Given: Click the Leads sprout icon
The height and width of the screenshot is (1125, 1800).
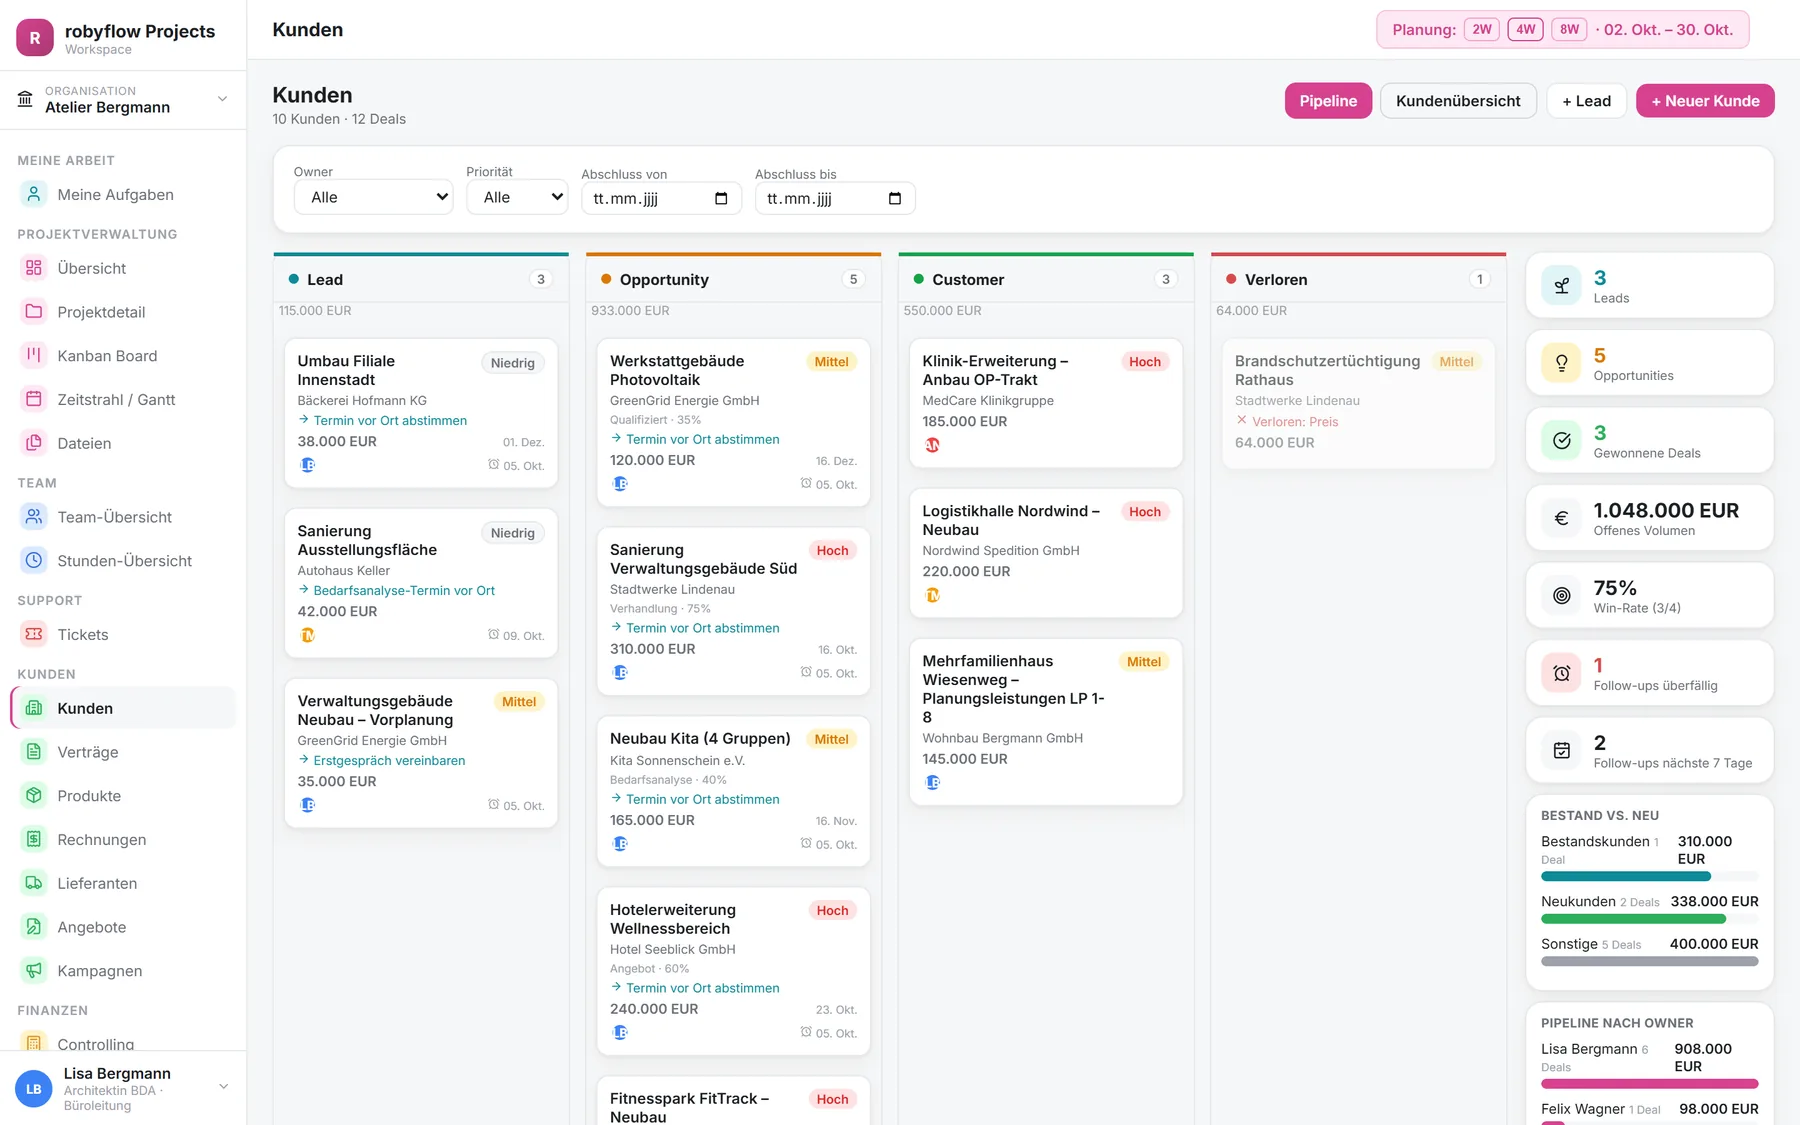Looking at the screenshot, I should 1561,286.
